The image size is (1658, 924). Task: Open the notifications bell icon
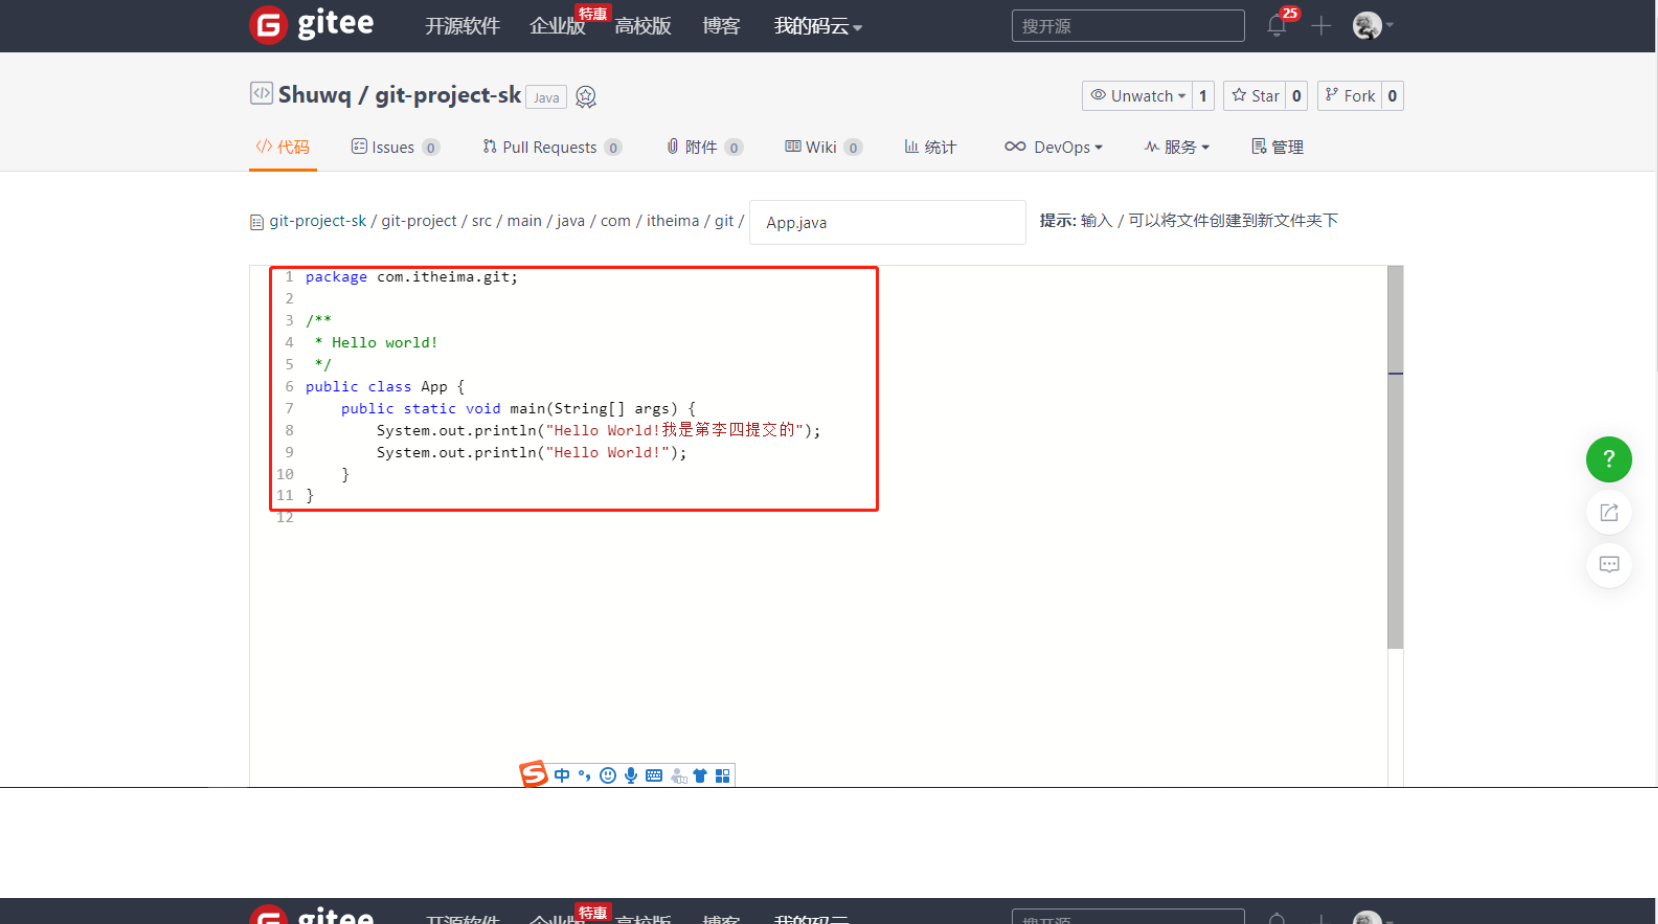coord(1276,26)
